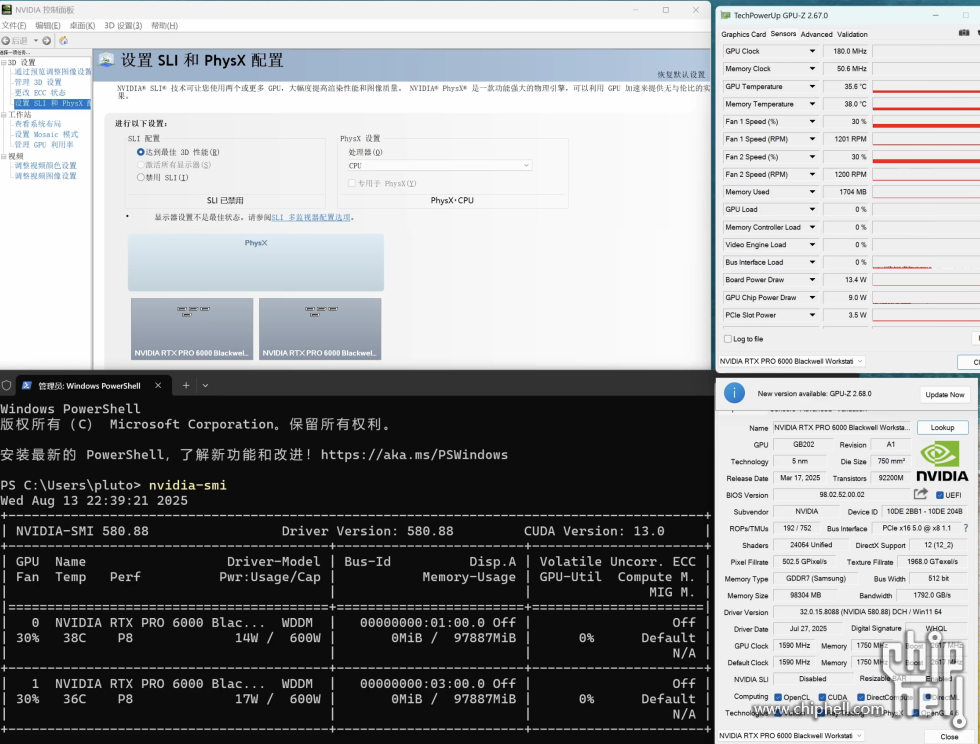The width and height of the screenshot is (980, 744).
Task: Open the terminal tab list dropdown chevron
Action: pos(205,386)
